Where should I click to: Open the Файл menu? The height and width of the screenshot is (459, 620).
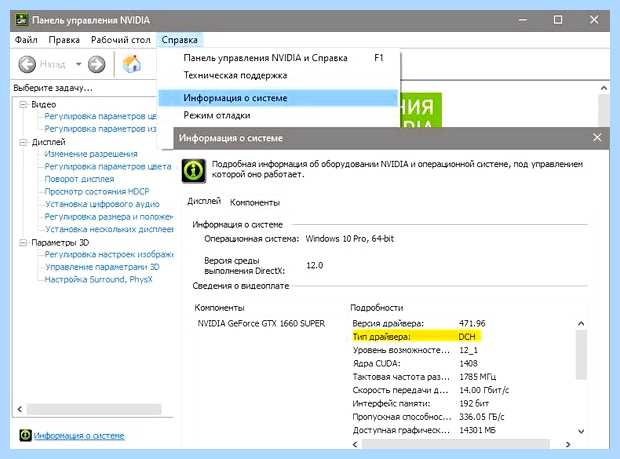tap(26, 40)
